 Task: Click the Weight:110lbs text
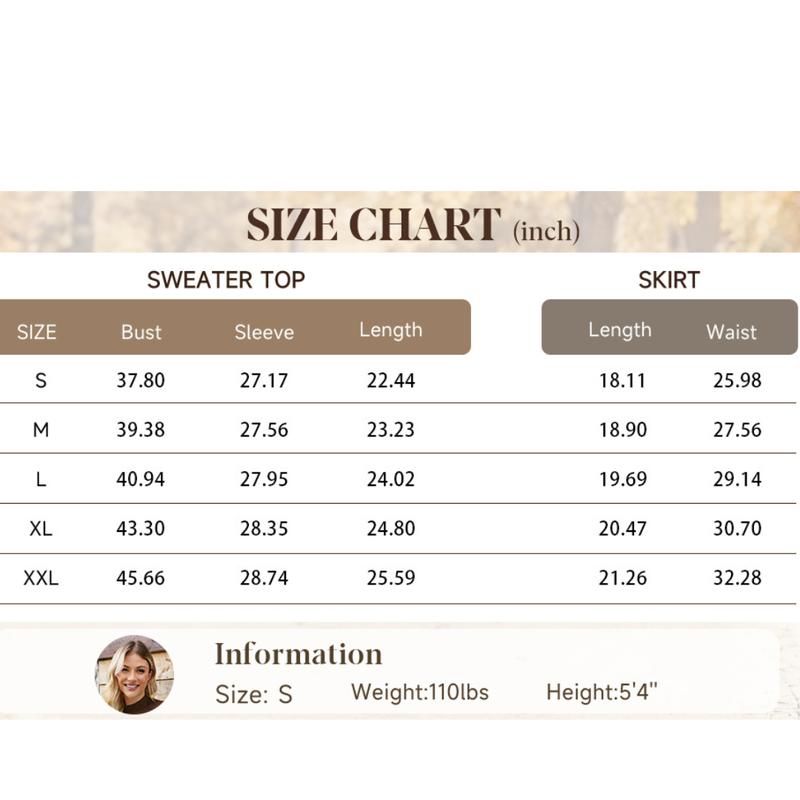pos(420,692)
